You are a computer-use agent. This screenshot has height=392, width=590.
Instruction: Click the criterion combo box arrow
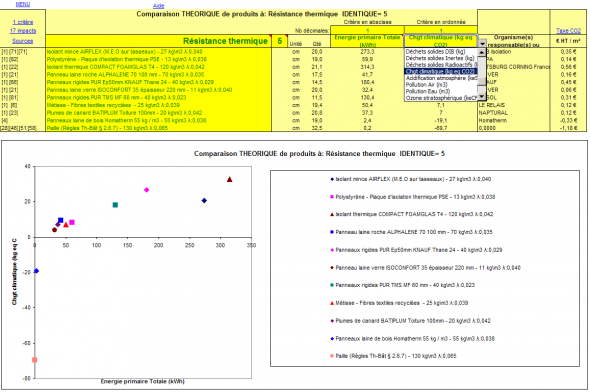coord(482,44)
